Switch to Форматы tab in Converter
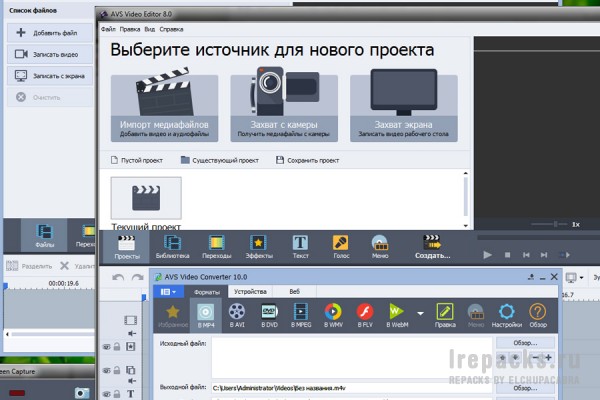This screenshot has height=400, width=600. (x=207, y=292)
